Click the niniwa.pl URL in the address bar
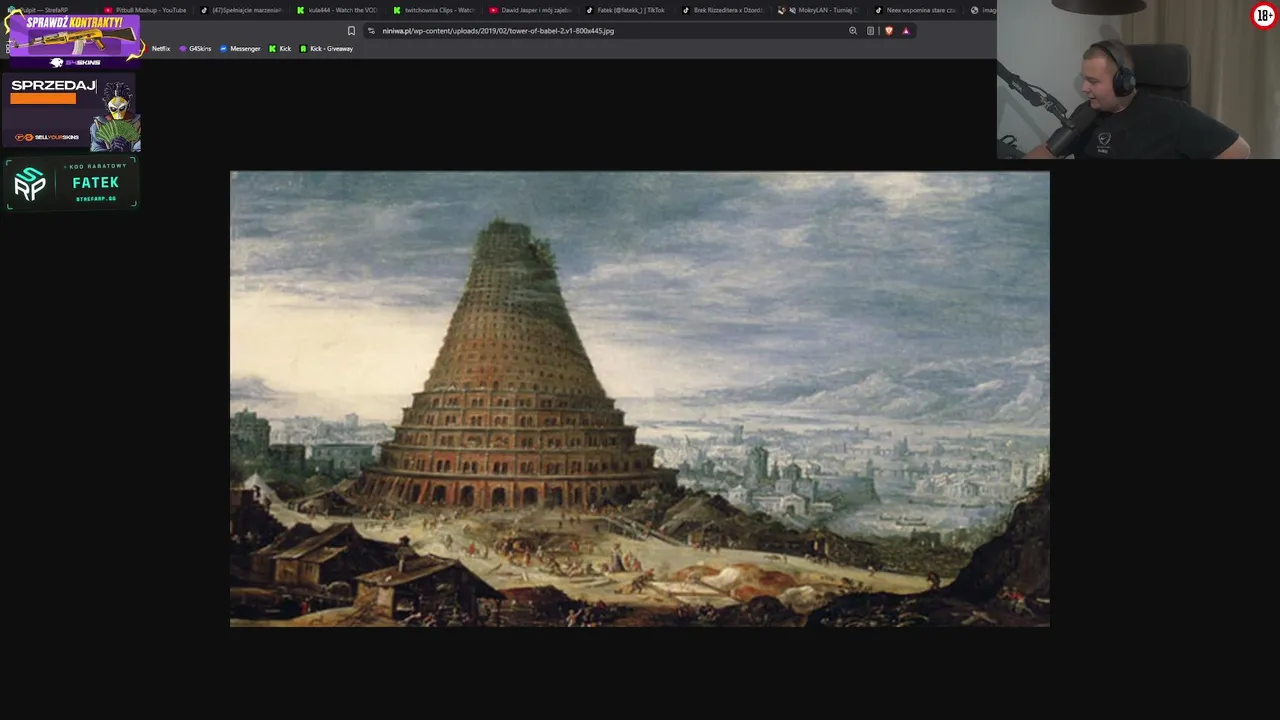Image resolution: width=1280 pixels, height=720 pixels. (498, 31)
